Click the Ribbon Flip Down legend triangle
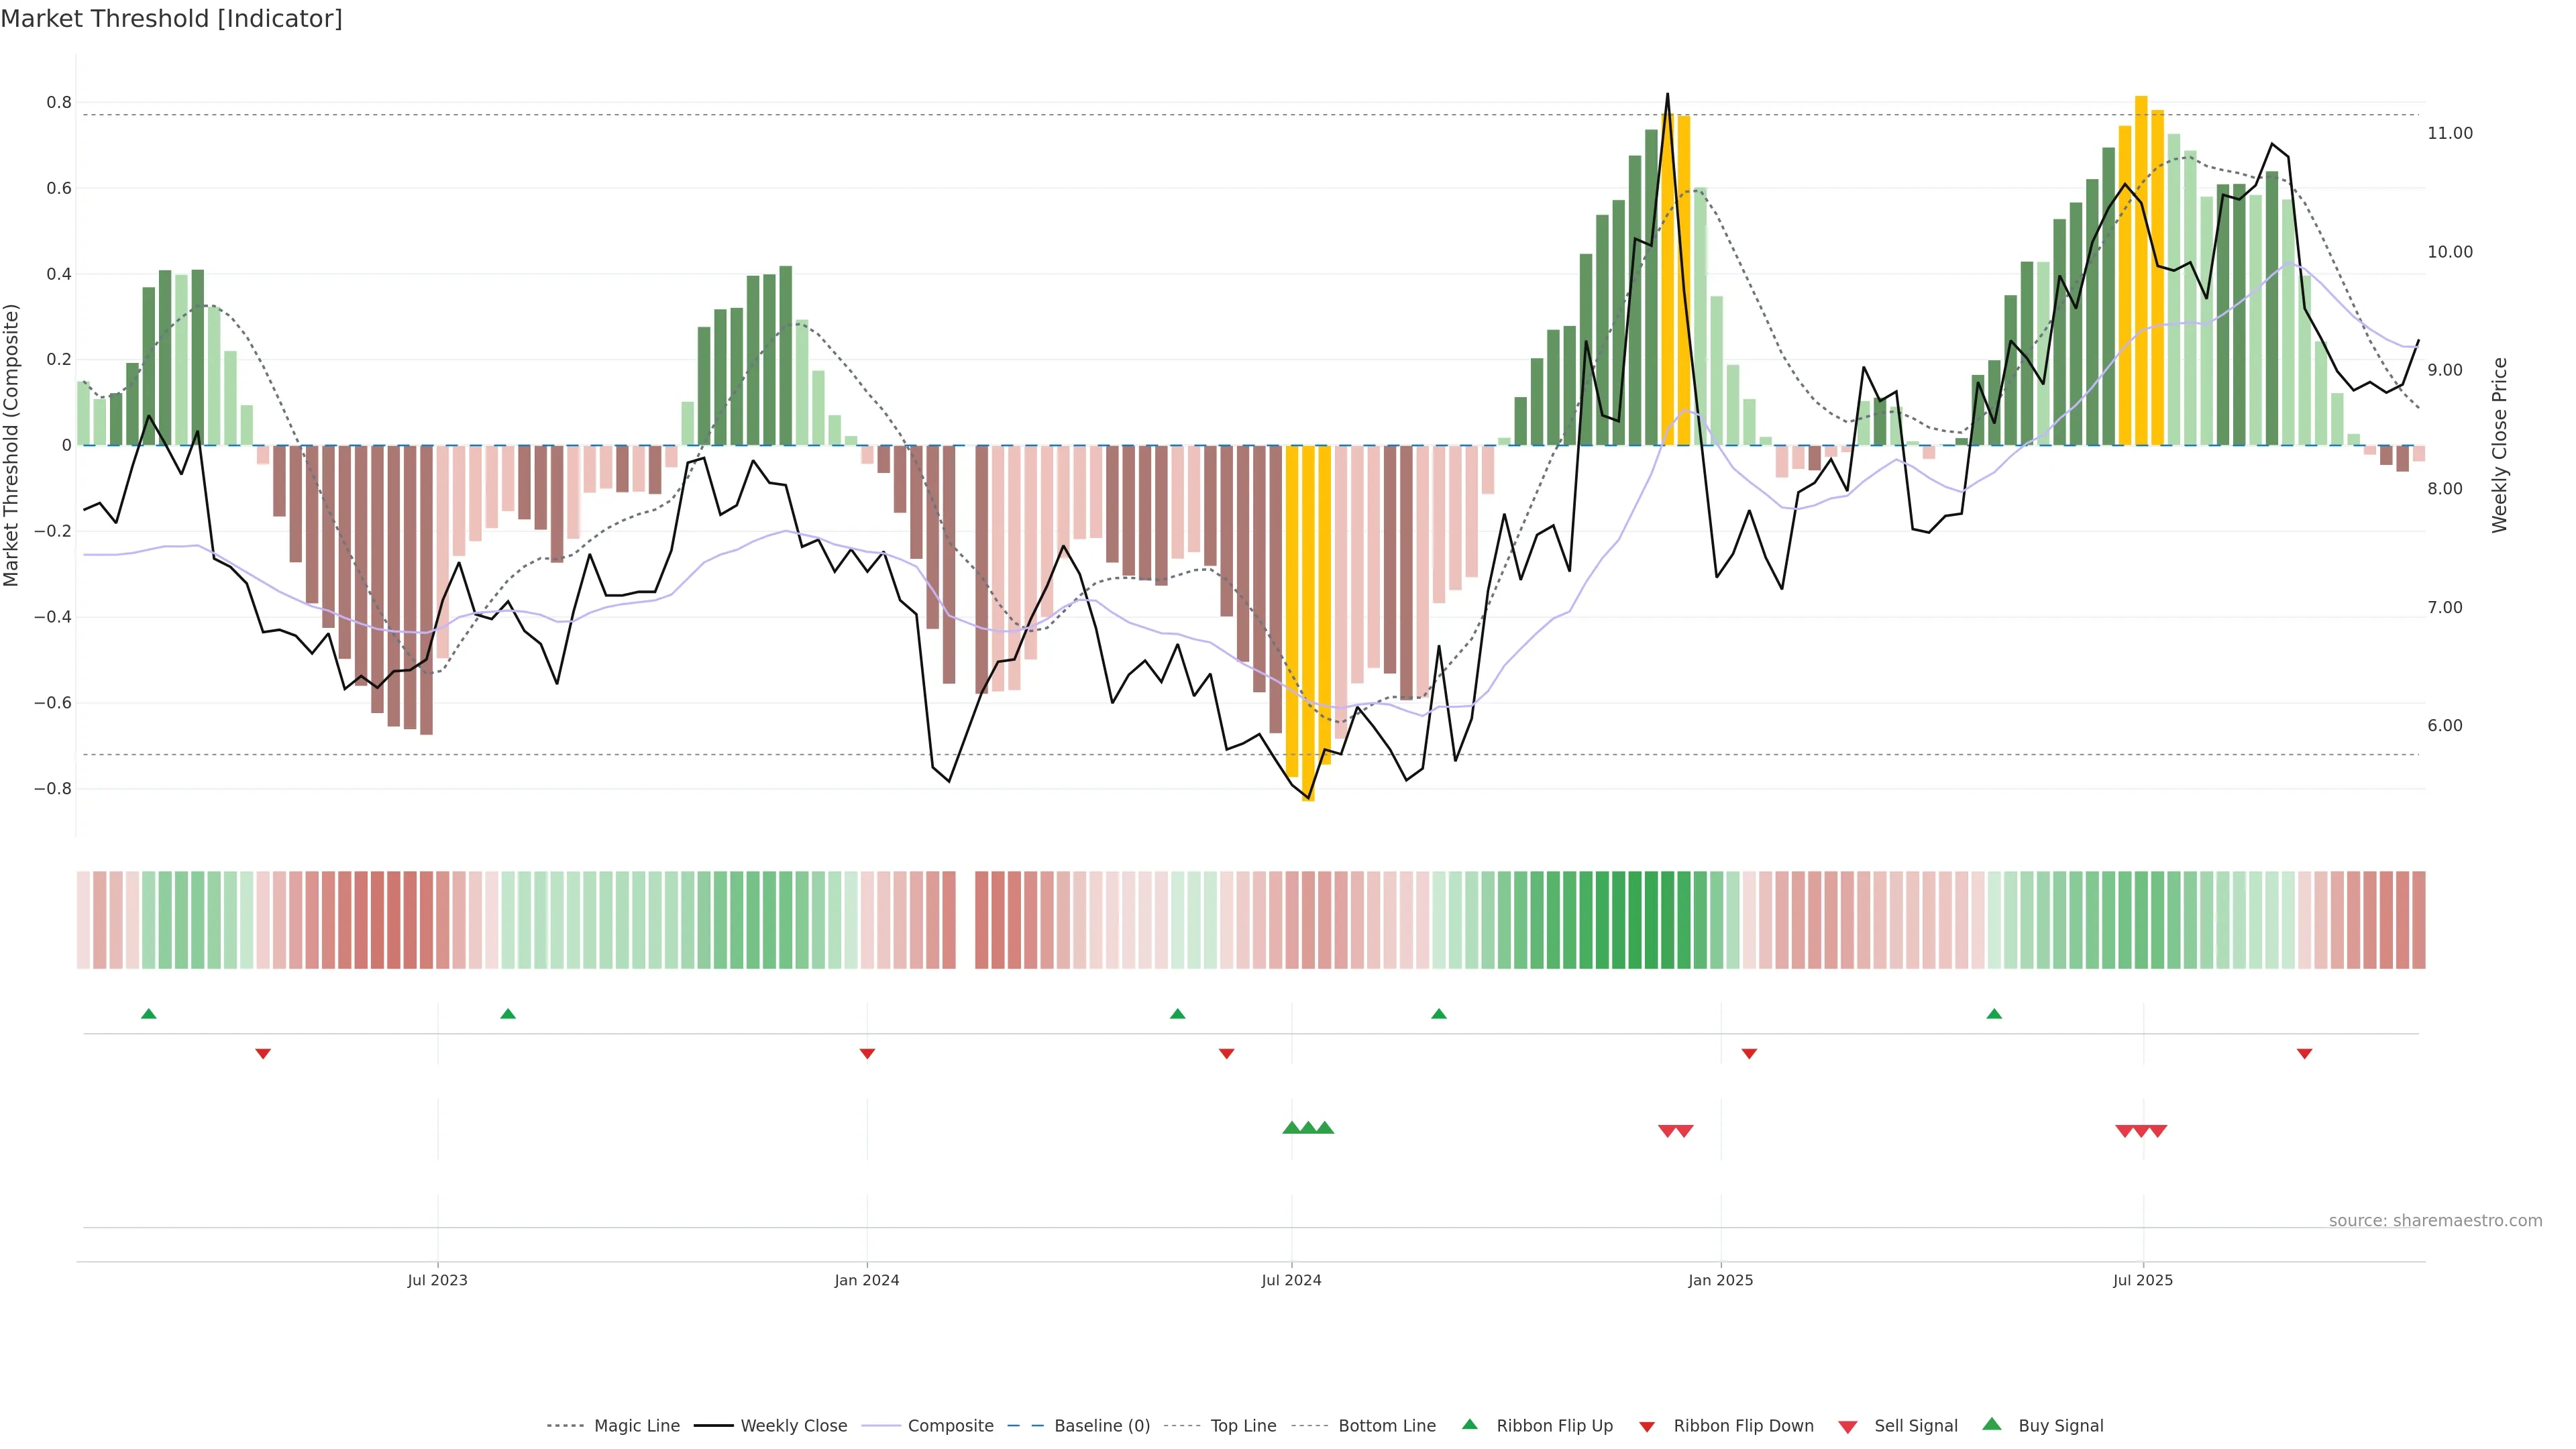Screen dimensions: 2576x1449 click(1647, 1427)
